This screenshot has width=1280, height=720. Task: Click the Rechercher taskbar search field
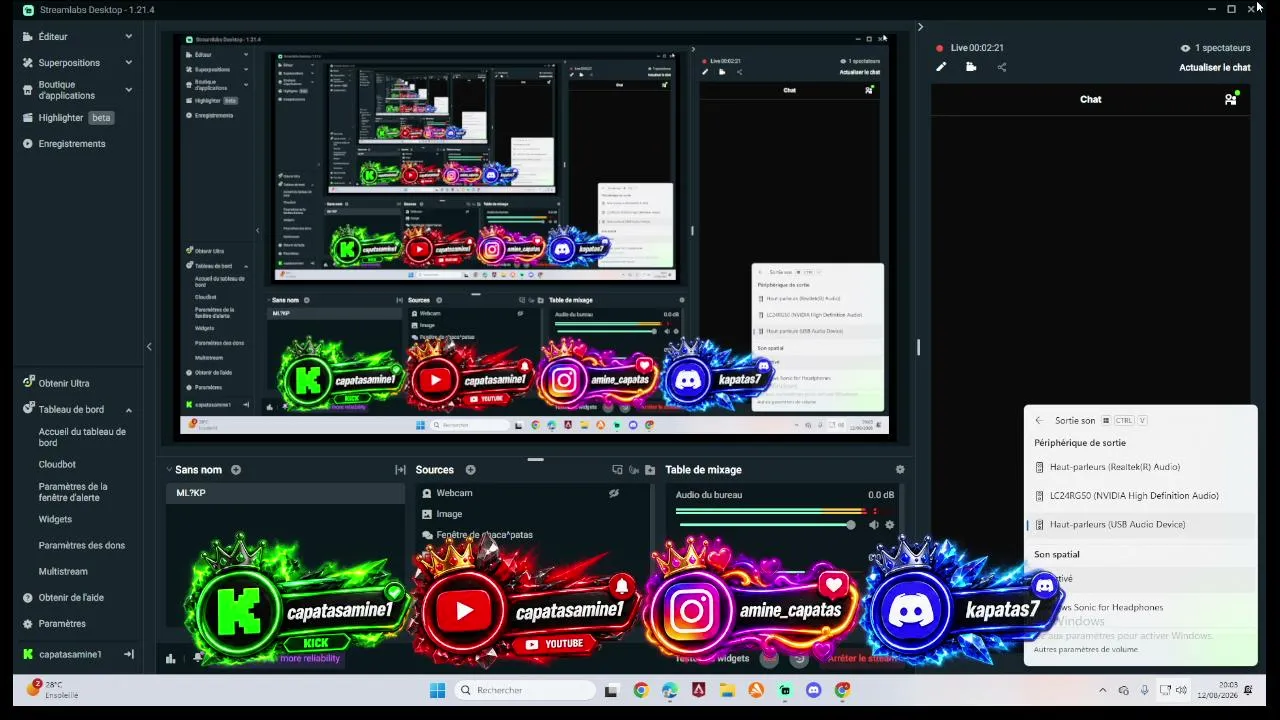tap(525, 690)
